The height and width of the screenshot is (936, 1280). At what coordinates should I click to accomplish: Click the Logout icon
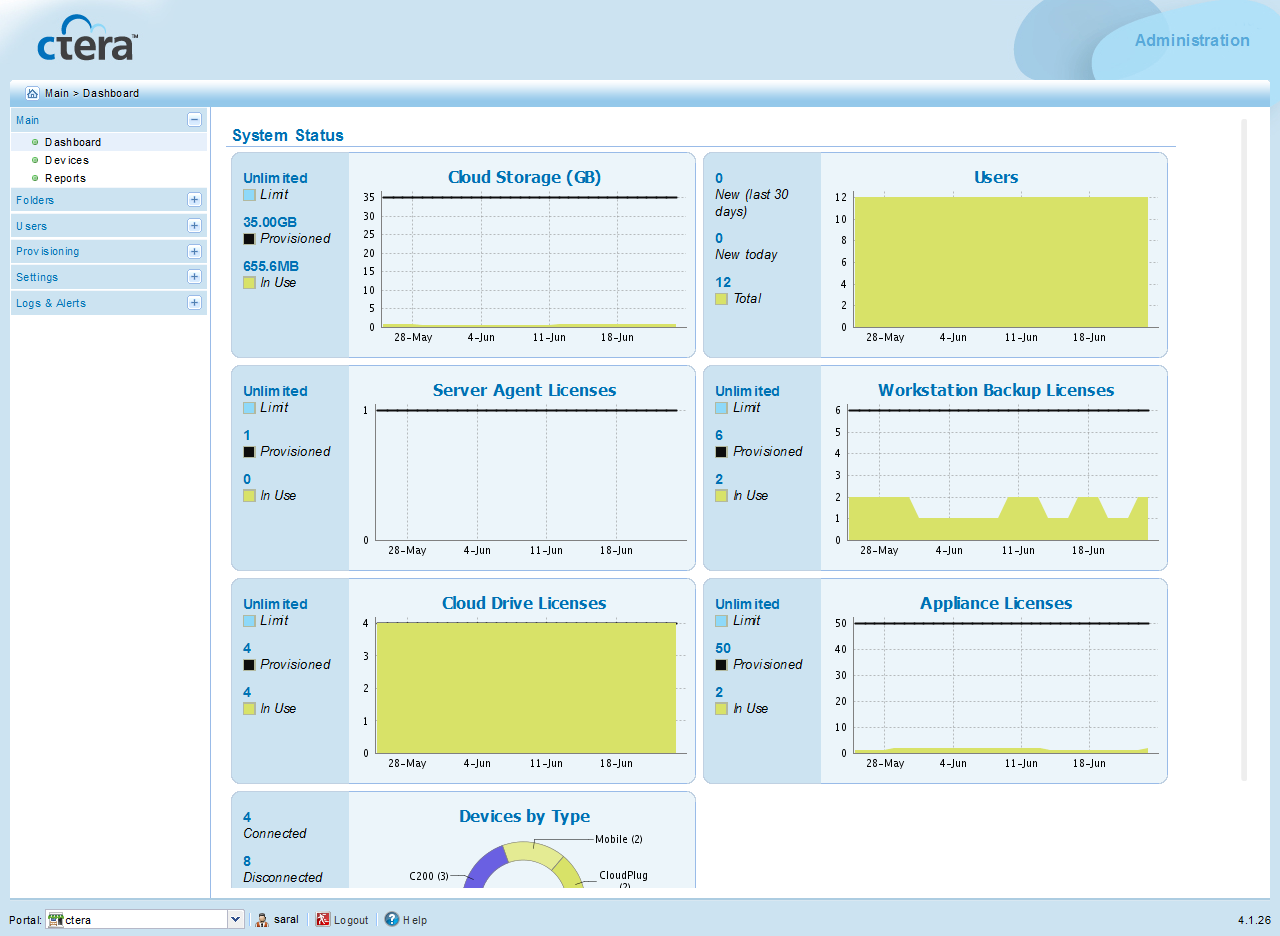click(x=323, y=920)
